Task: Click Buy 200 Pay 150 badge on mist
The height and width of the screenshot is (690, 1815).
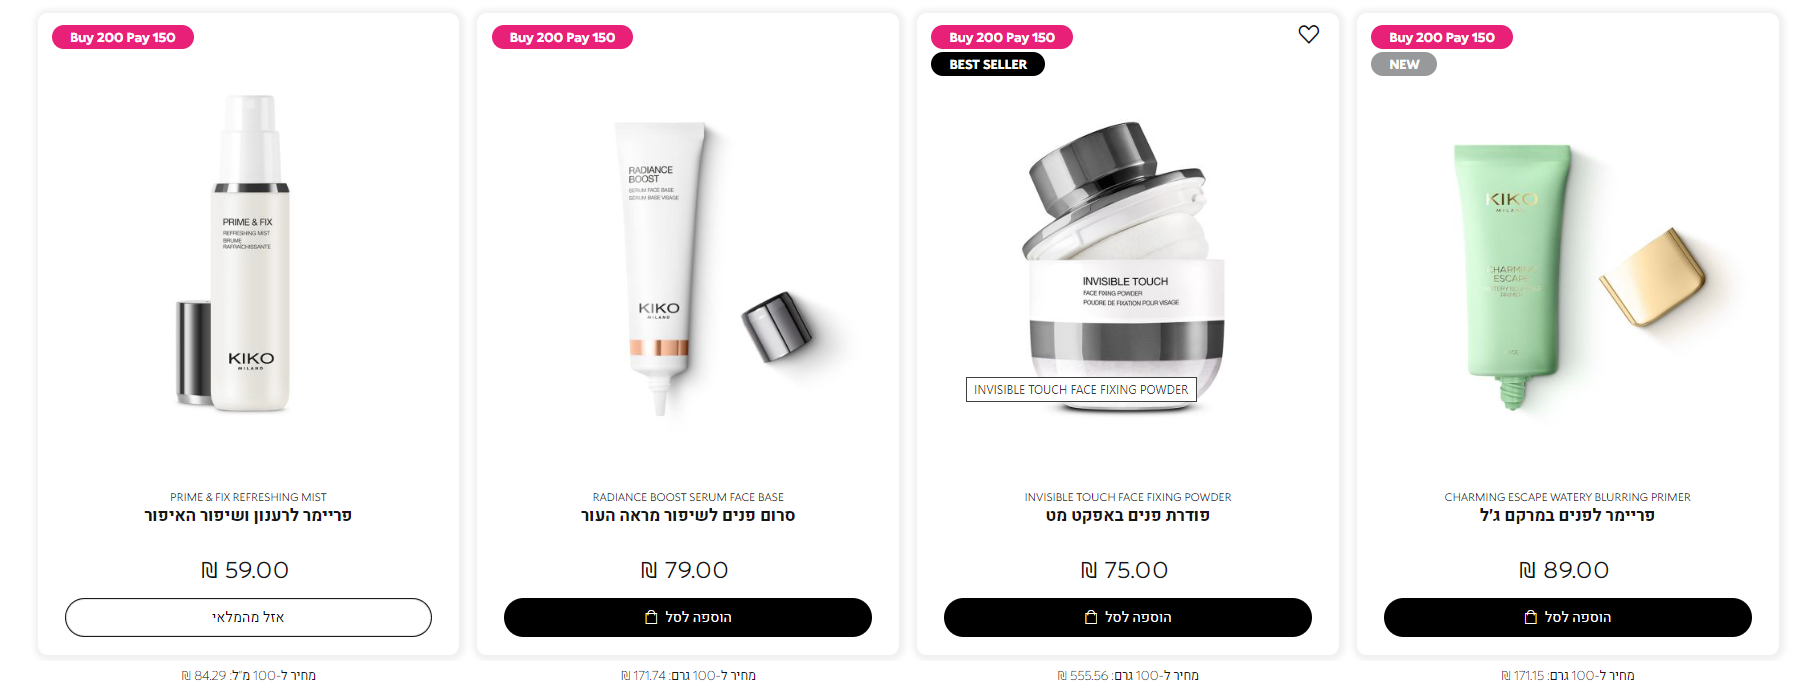Action: click(123, 37)
